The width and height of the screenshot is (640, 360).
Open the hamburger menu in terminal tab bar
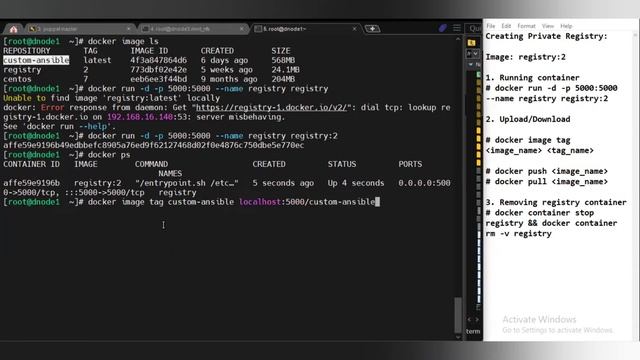coord(457,28)
